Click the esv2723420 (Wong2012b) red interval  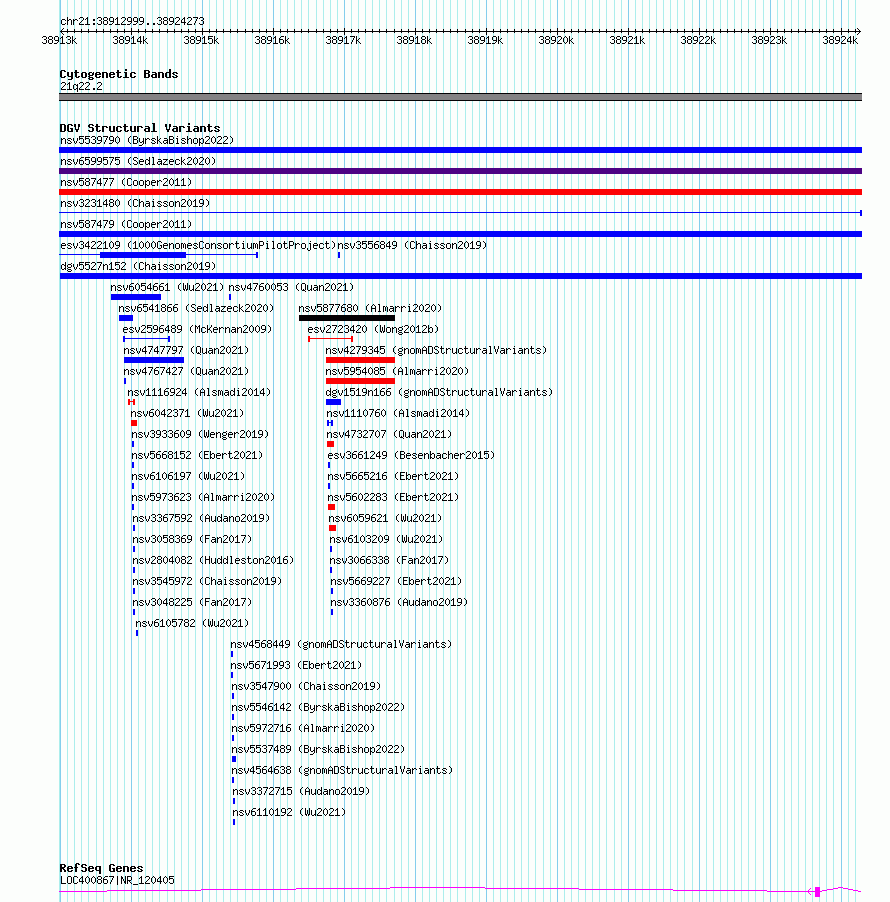[x=330, y=339]
